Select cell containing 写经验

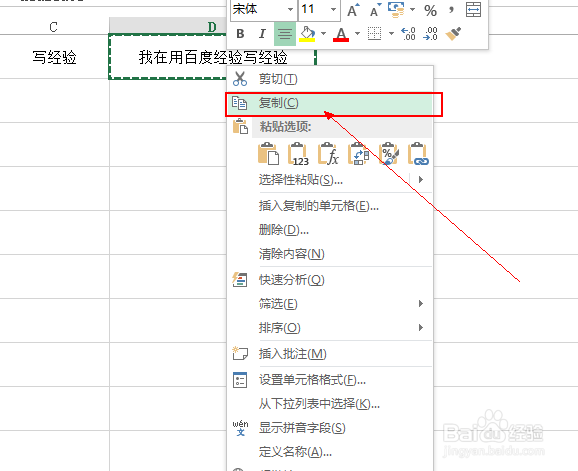[54, 57]
